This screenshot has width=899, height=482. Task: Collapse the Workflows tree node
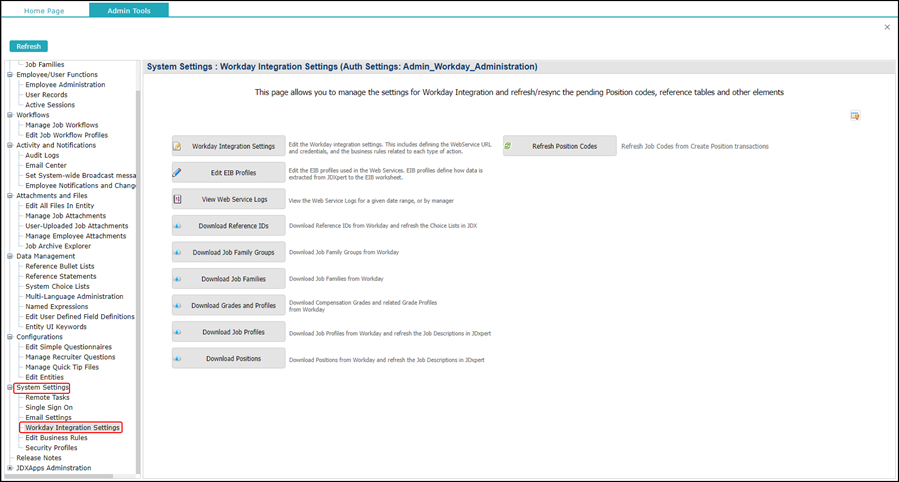10,115
